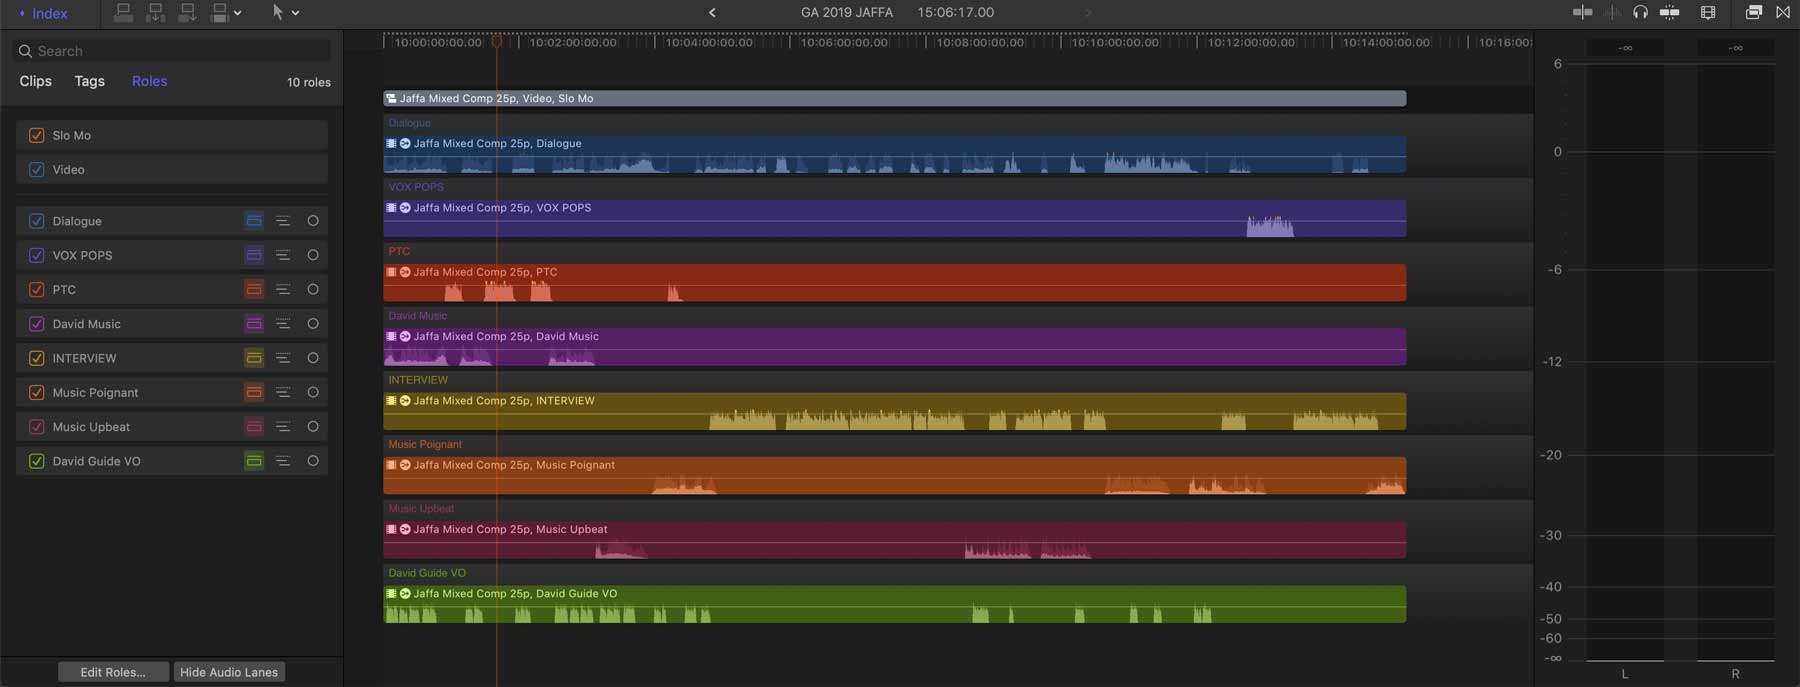Focus on the David Music role
Screen dimensions: 1800x687
[313, 324]
